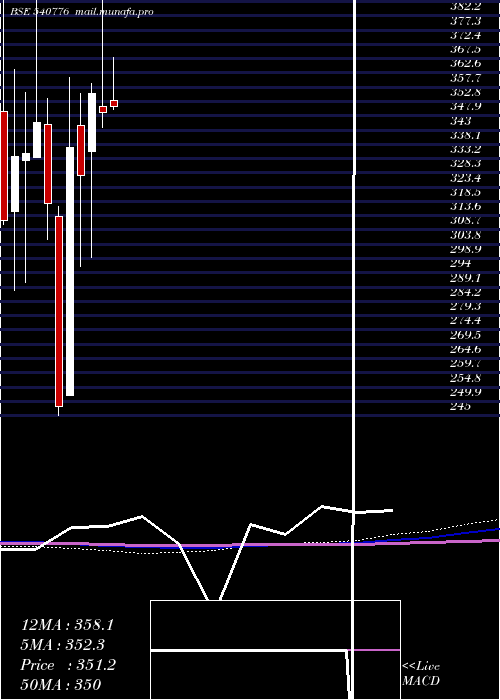Image resolution: width=500 pixels, height=700 pixels.
Task: Select the 264.6 price axis label
Action: point(465,350)
